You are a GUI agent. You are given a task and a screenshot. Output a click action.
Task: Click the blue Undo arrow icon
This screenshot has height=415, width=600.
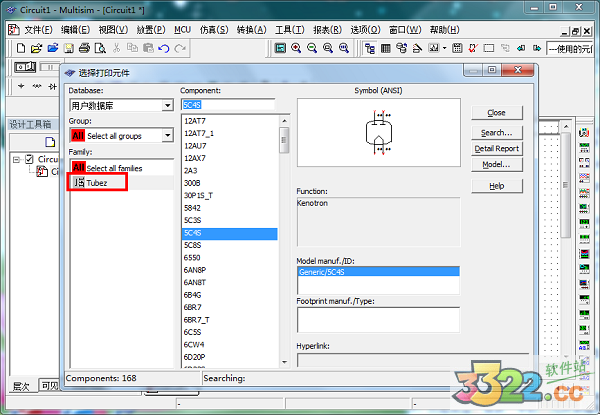(x=164, y=49)
